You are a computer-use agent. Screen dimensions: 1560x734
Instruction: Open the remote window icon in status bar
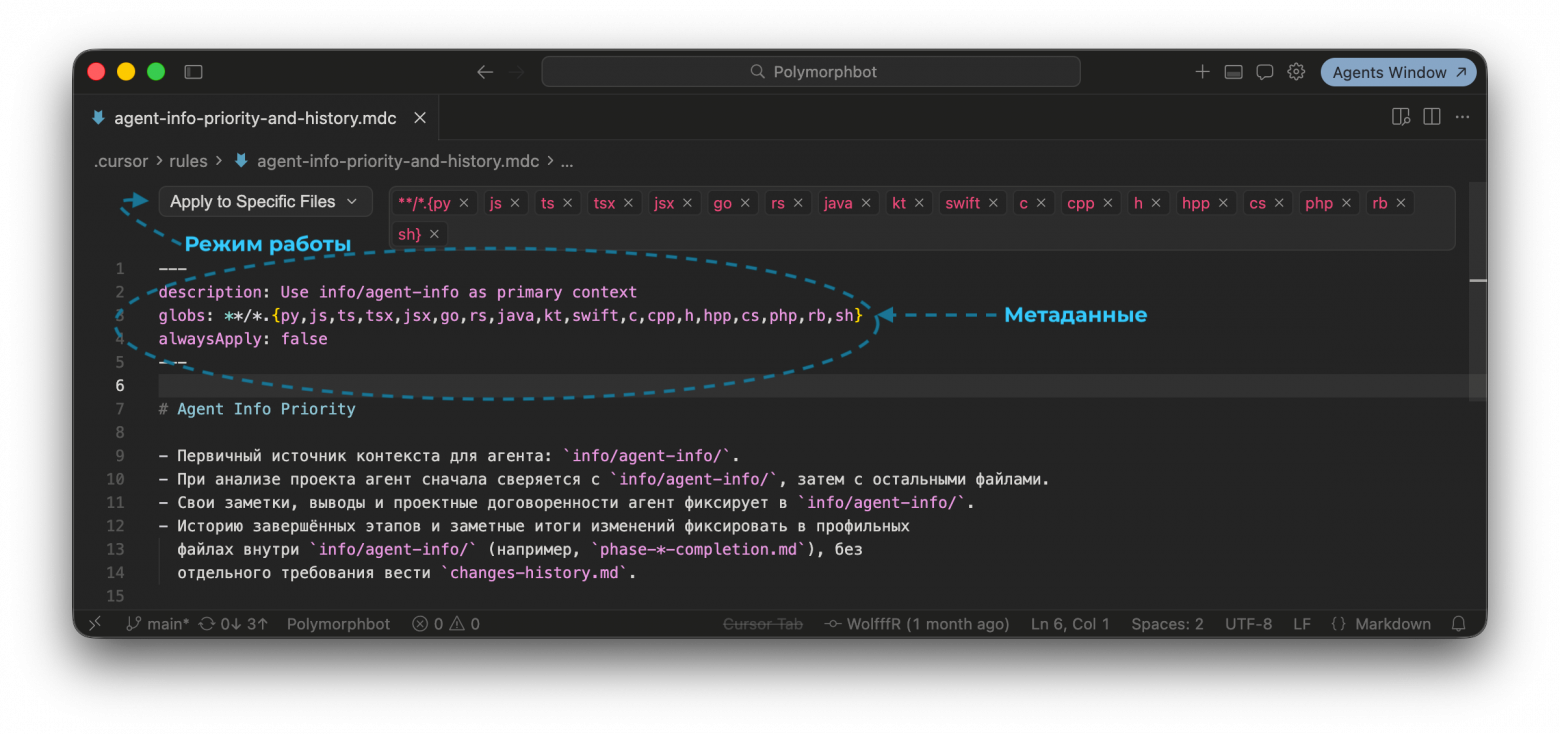pyautogui.click(x=95, y=624)
